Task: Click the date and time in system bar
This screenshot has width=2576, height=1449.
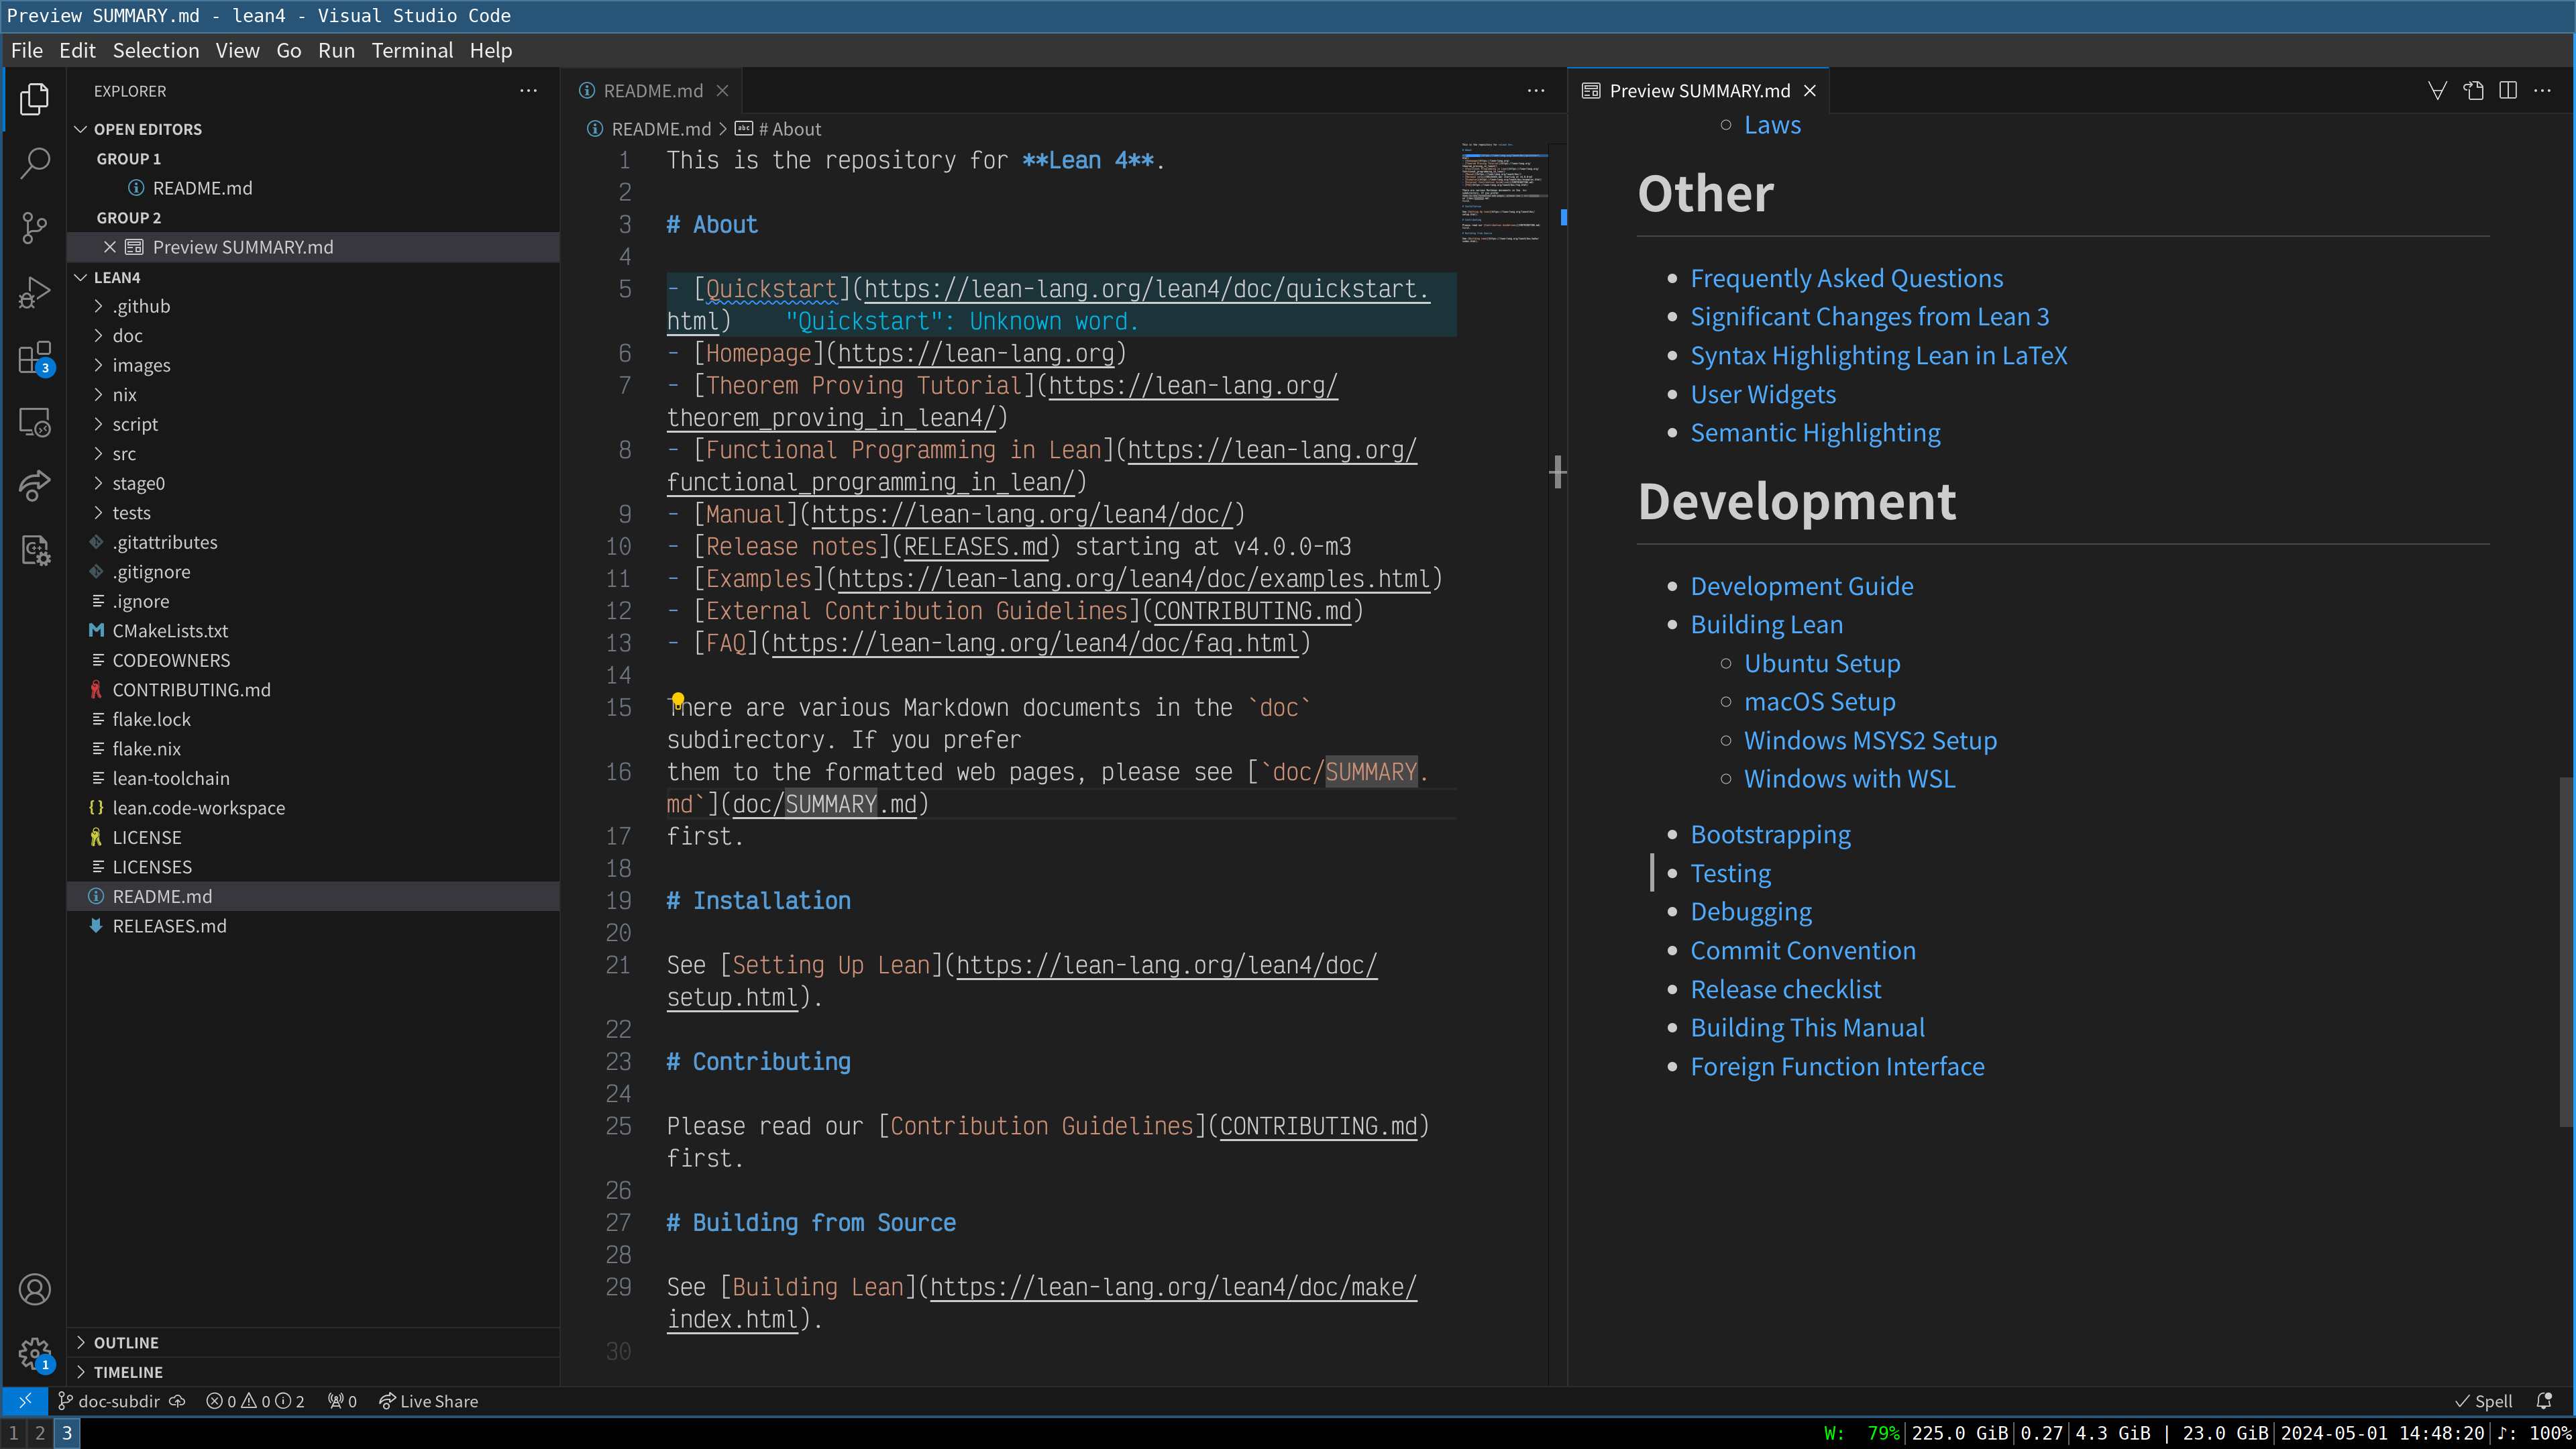Action: (x=2382, y=1433)
